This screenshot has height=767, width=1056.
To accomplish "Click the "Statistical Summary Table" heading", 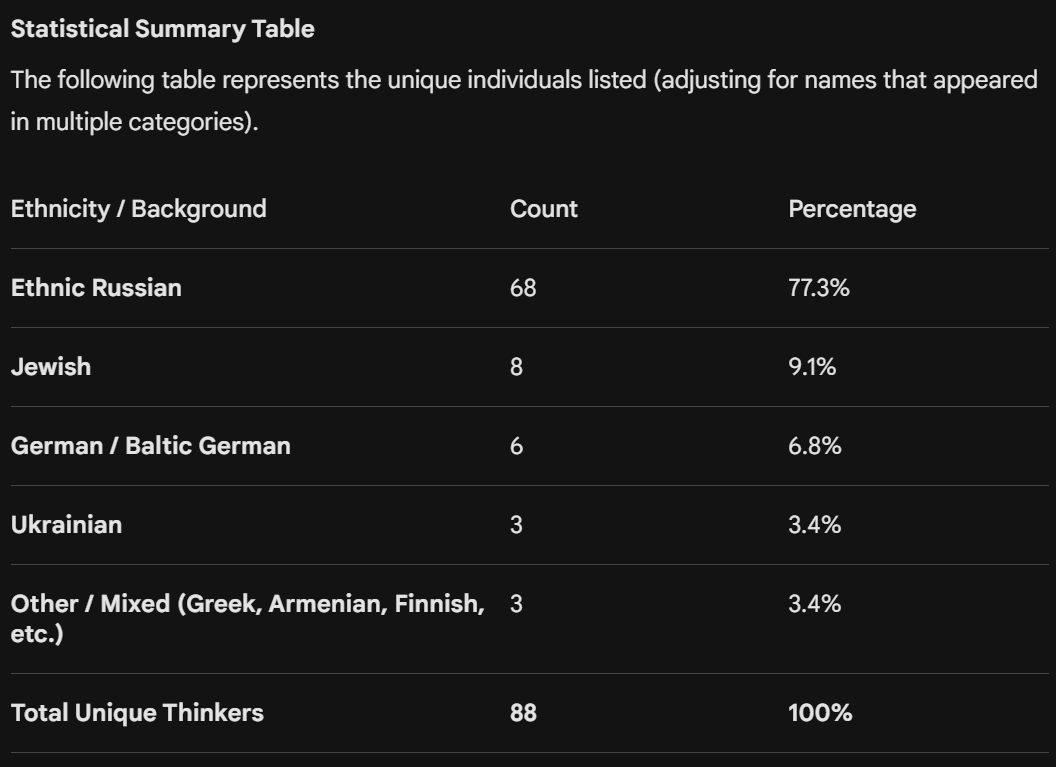I will coord(162,29).
